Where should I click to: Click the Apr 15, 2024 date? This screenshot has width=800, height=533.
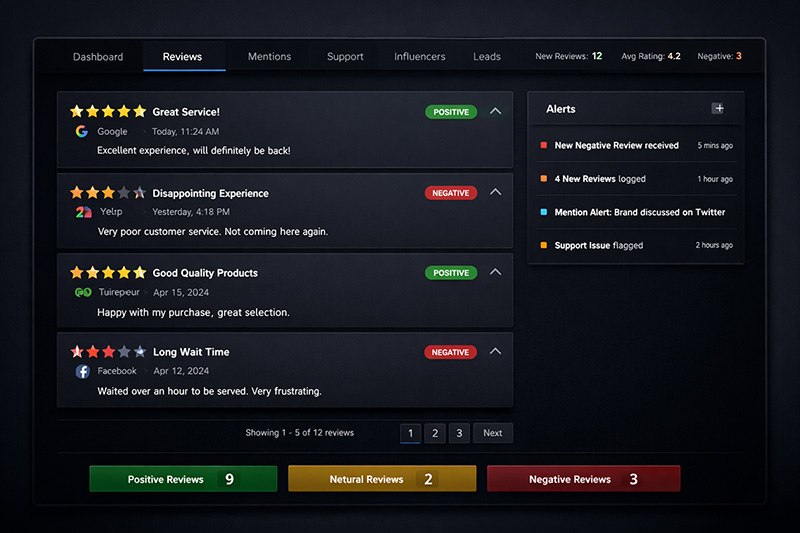181,292
